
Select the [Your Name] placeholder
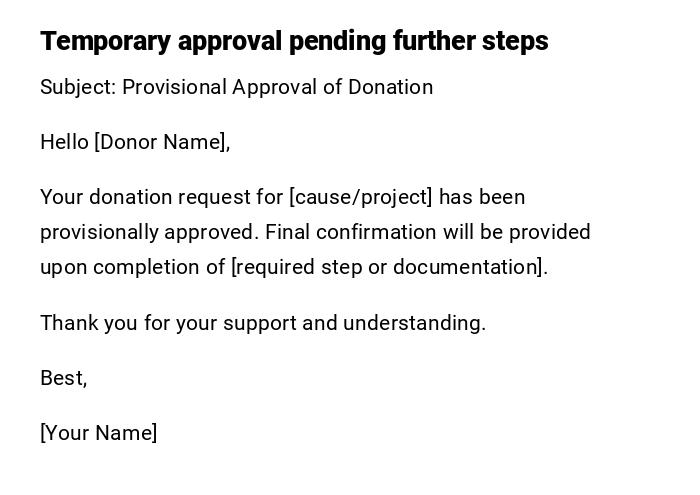[99, 433]
